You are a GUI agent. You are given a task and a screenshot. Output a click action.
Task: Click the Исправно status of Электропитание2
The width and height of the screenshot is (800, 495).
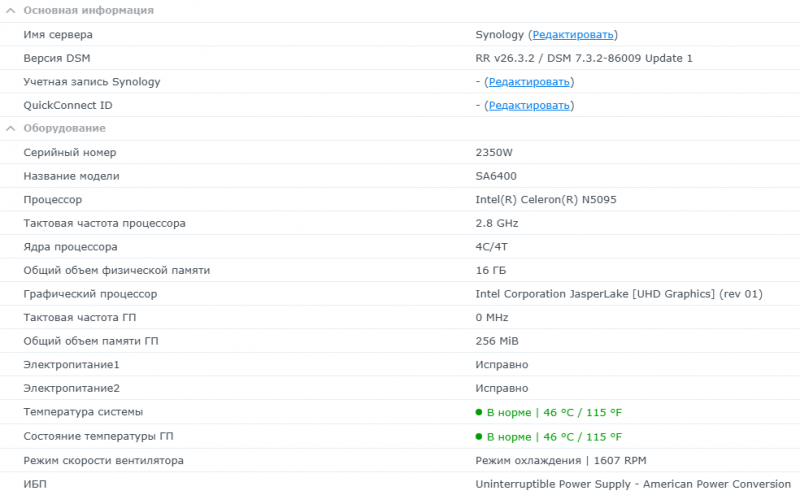pyautogui.click(x=502, y=388)
